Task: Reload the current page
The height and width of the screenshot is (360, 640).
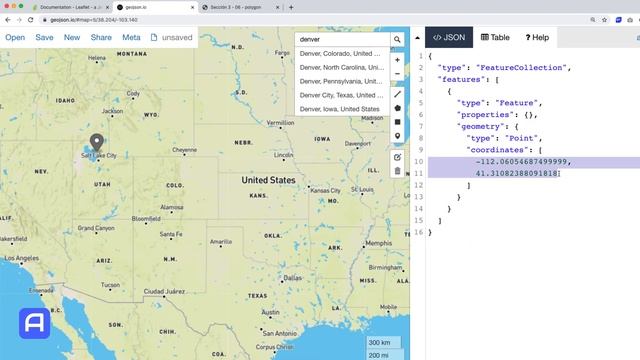Action: (31, 20)
